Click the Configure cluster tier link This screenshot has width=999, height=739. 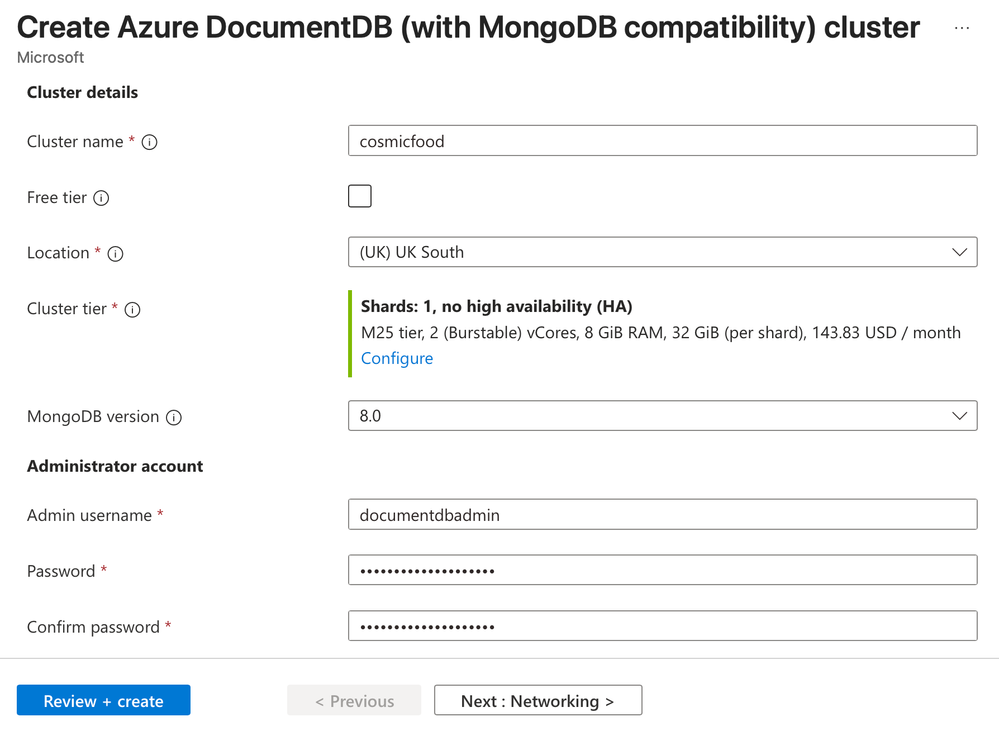pos(397,358)
